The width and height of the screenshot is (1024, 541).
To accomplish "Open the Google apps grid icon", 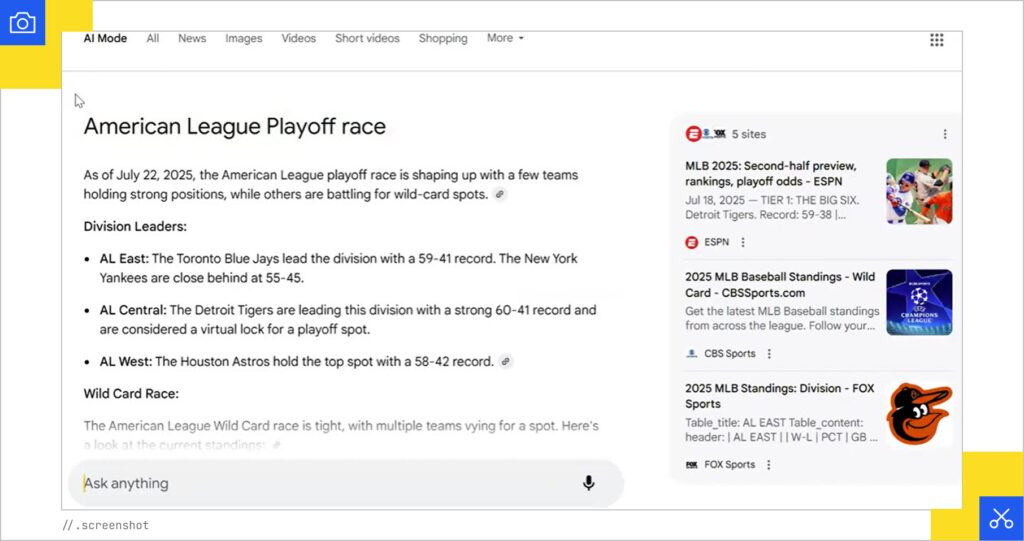I will click(936, 40).
